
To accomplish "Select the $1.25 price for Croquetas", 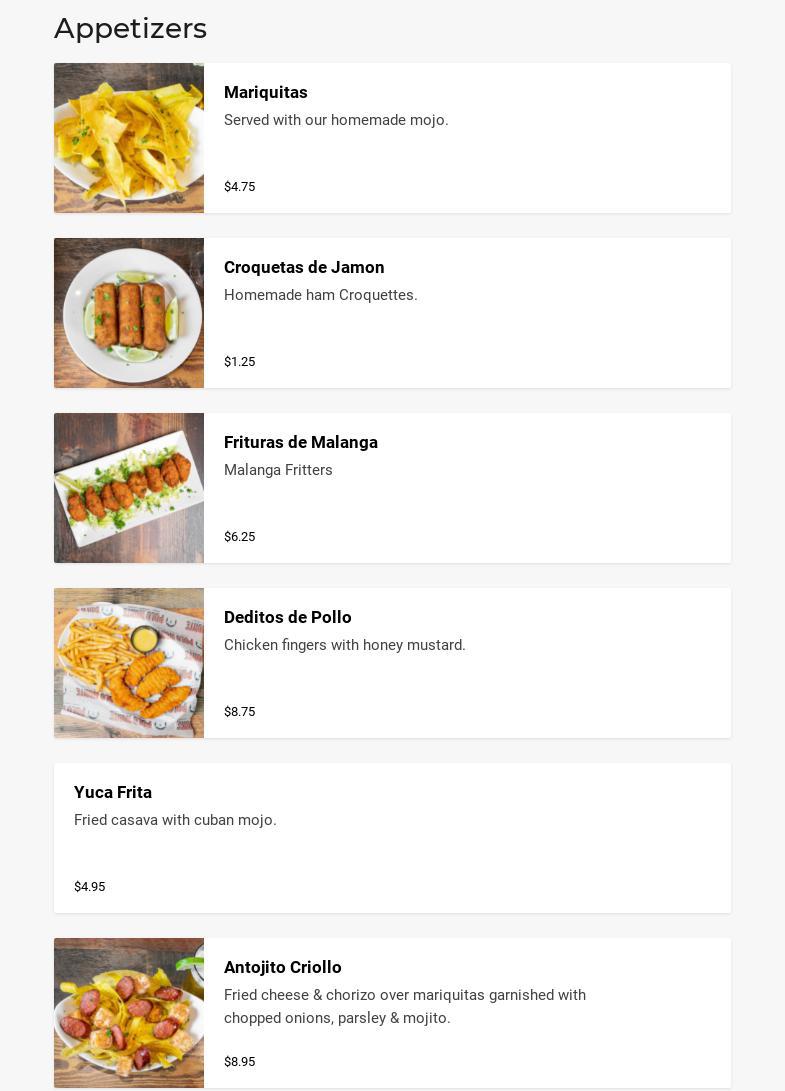I will pyautogui.click(x=240, y=362).
